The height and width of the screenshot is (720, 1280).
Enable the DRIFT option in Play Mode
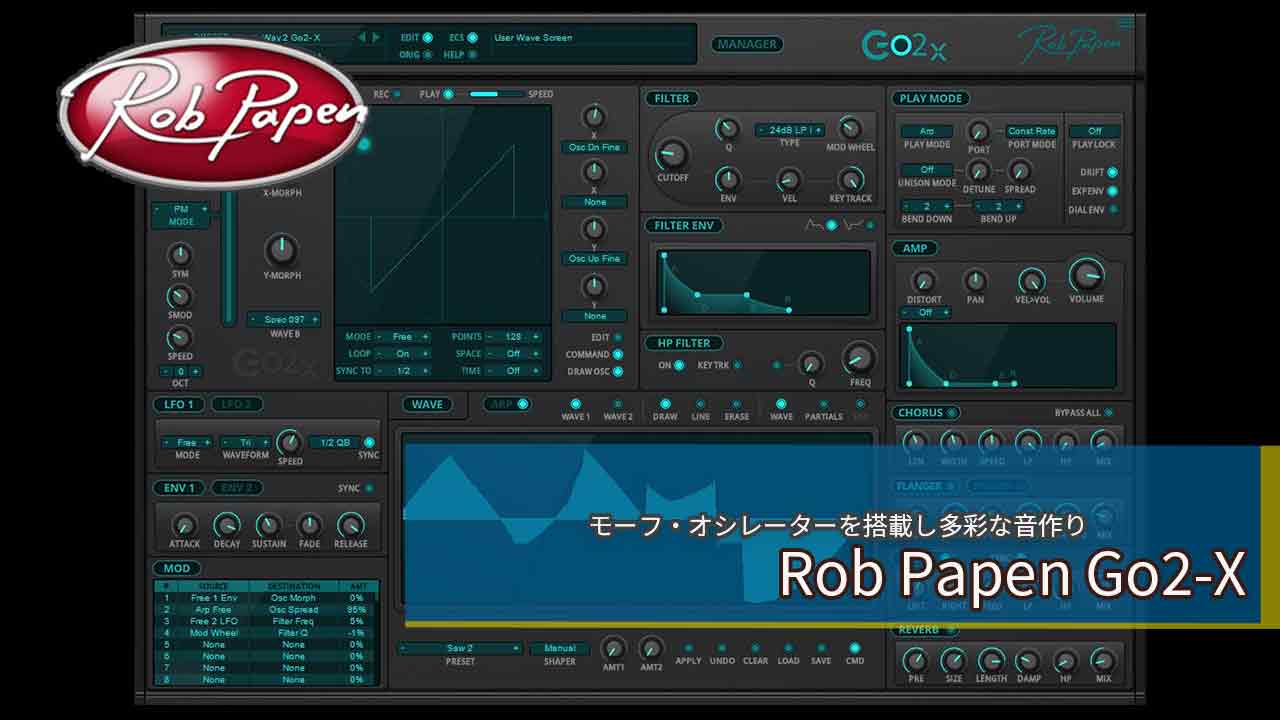click(x=1112, y=172)
